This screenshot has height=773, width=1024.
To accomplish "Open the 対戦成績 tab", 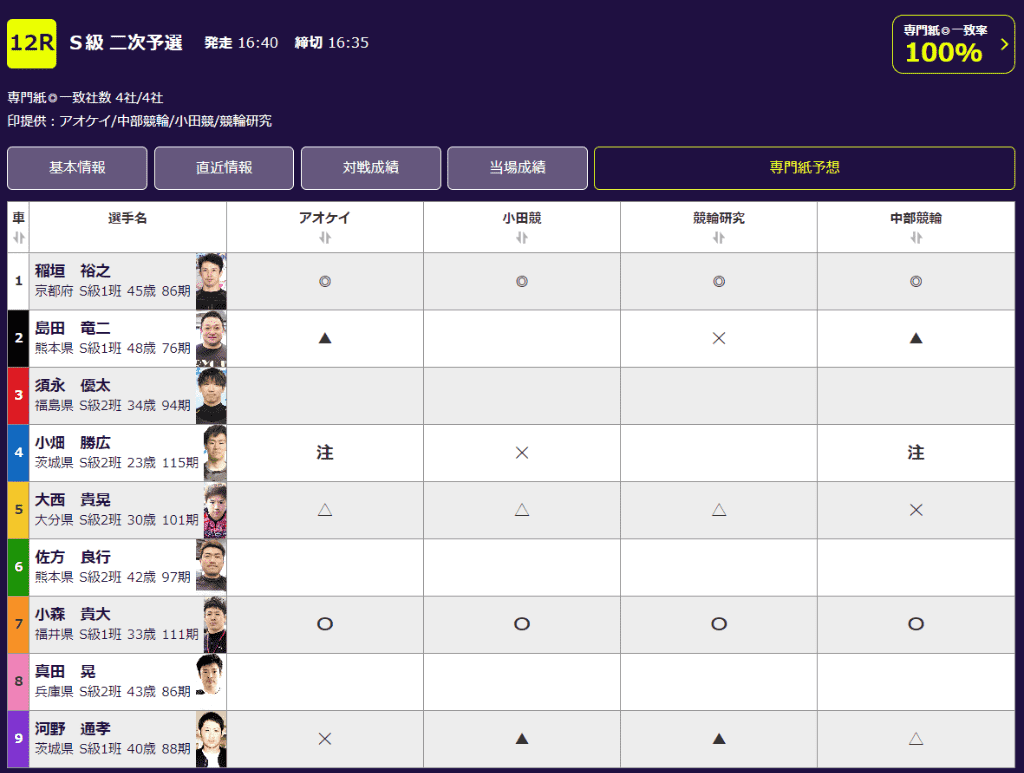I will pos(371,168).
